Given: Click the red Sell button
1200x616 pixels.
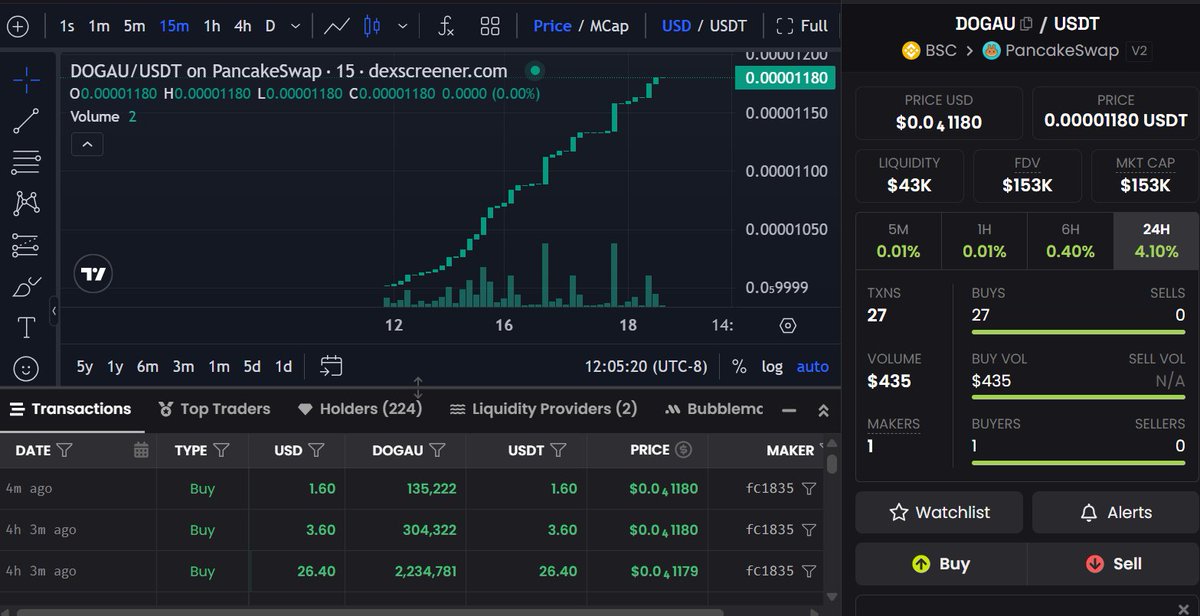Looking at the screenshot, I should tap(1113, 564).
